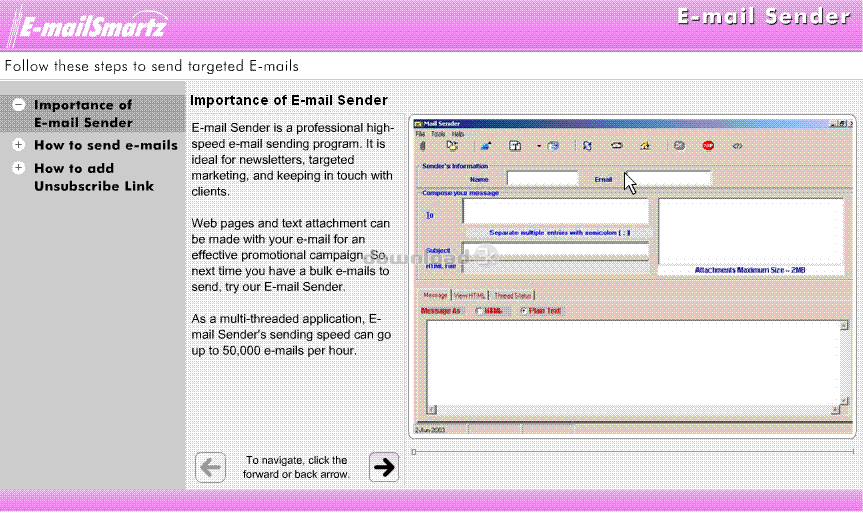This screenshot has height=513, width=863.
Task: Switch to the View HTML tab
Action: (469, 296)
